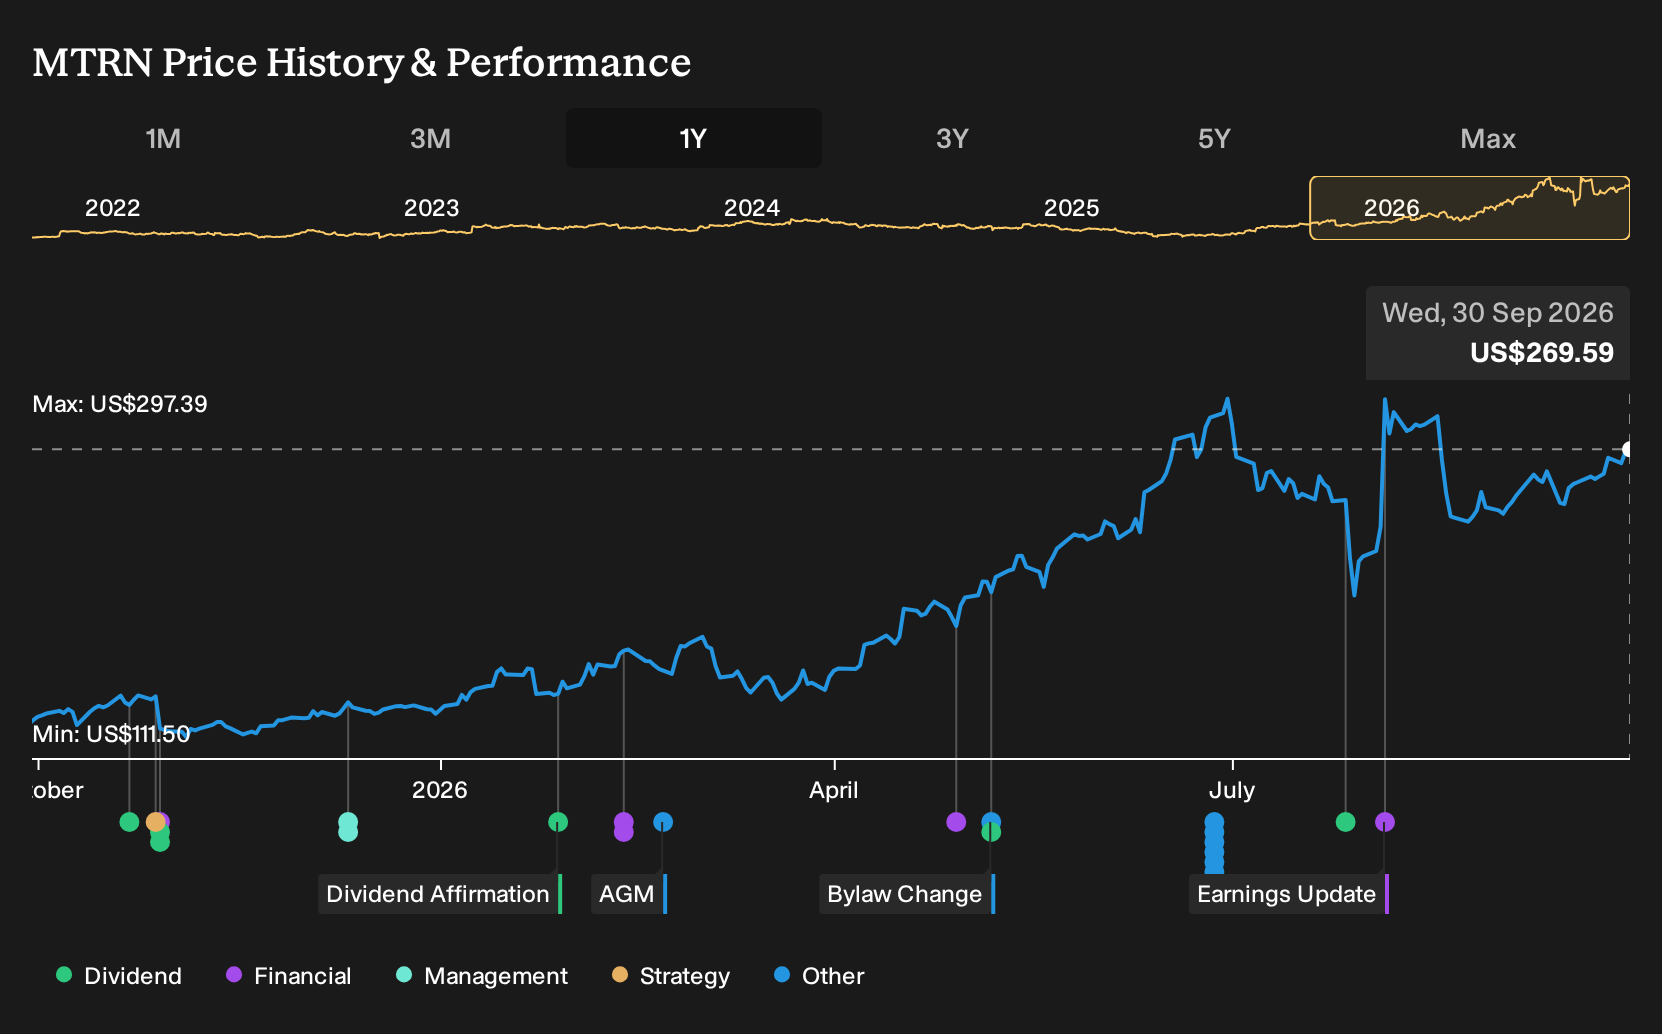Click the teal management marker before 2026
The width and height of the screenshot is (1662, 1034).
pos(348,826)
